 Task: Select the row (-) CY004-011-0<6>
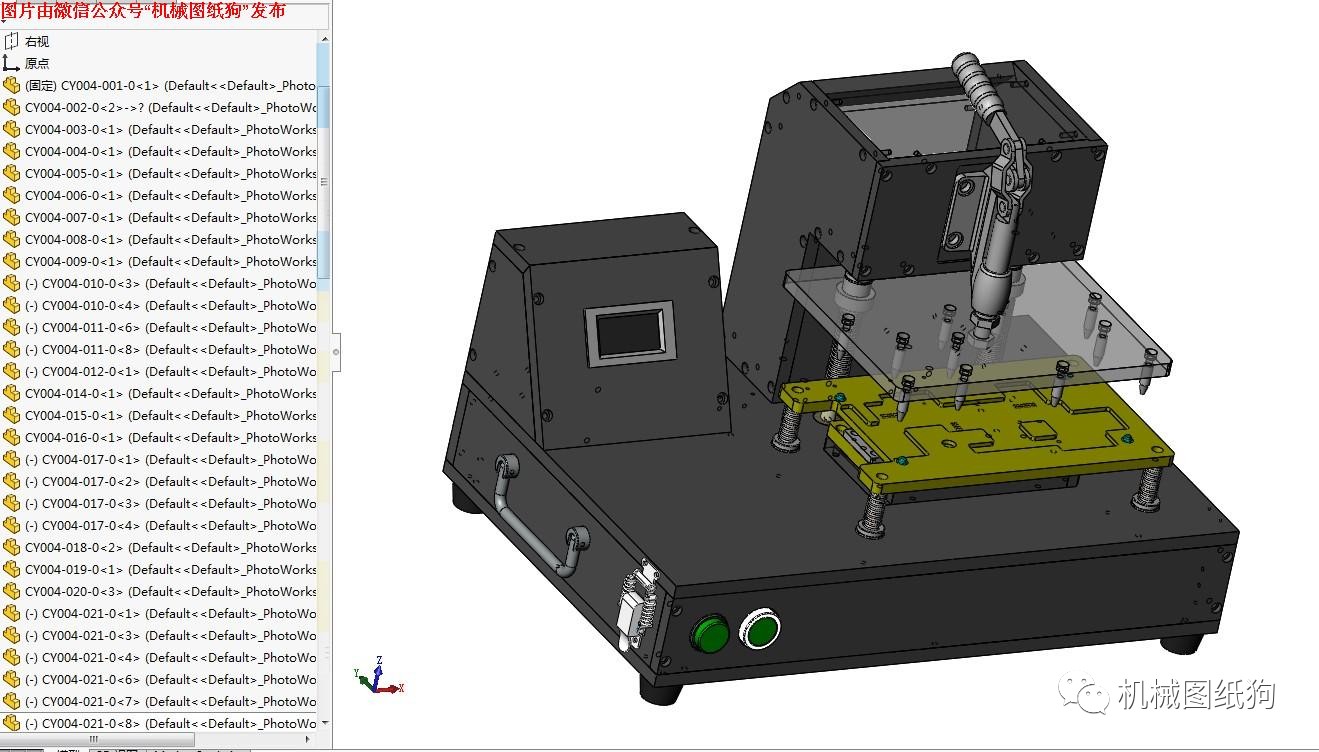click(x=159, y=327)
